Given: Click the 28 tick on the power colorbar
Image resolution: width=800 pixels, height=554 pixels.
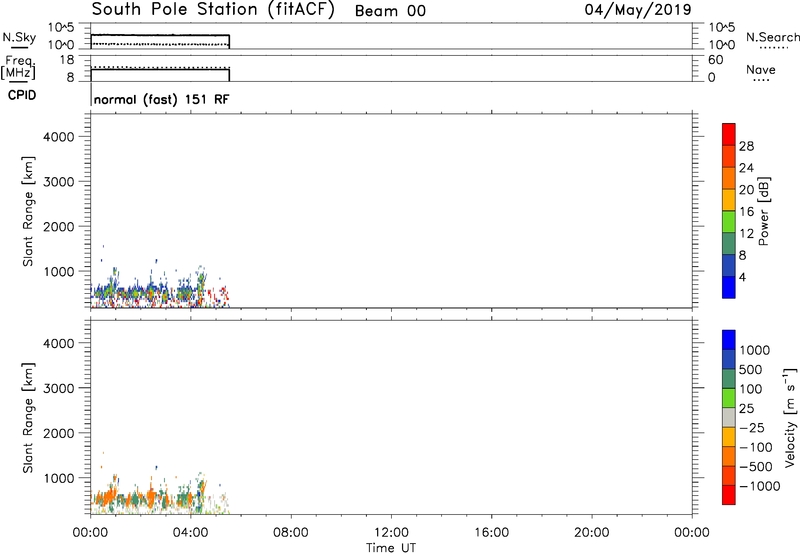Looking at the screenshot, I should pyautogui.click(x=746, y=146).
